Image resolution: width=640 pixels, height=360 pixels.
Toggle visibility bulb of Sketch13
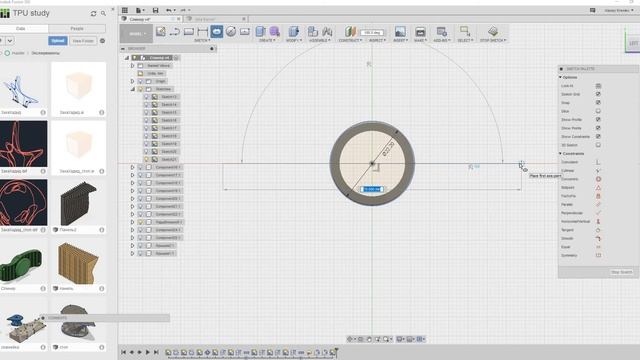point(146,97)
